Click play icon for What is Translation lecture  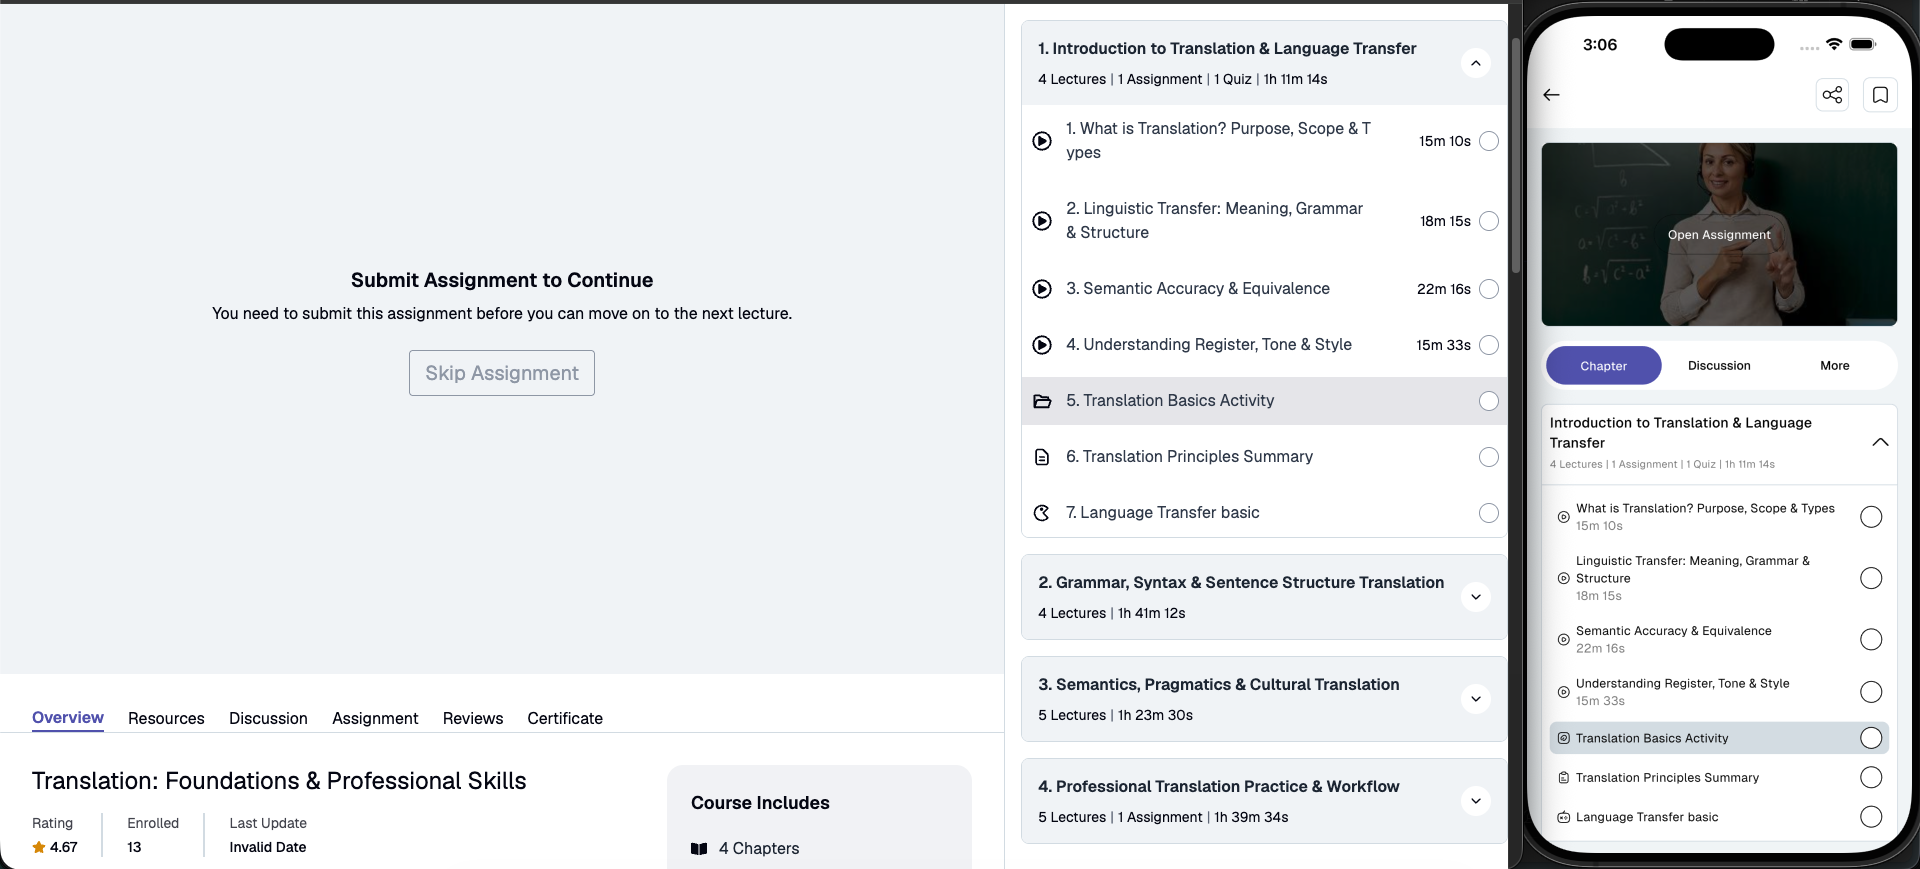[x=1042, y=141]
